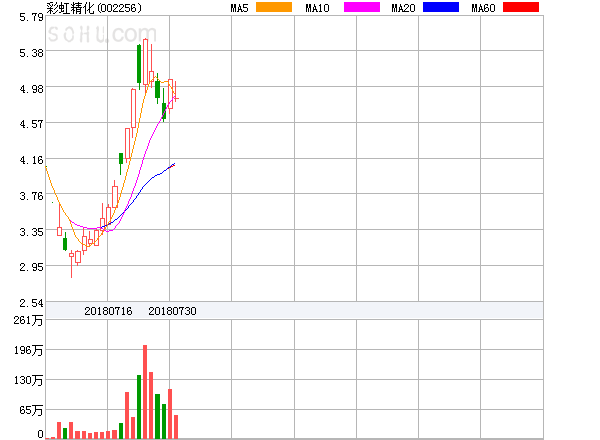Viewport: 600px width, 440px height.
Task: Click the orange MA5 legend swatch
Action: (x=274, y=7)
